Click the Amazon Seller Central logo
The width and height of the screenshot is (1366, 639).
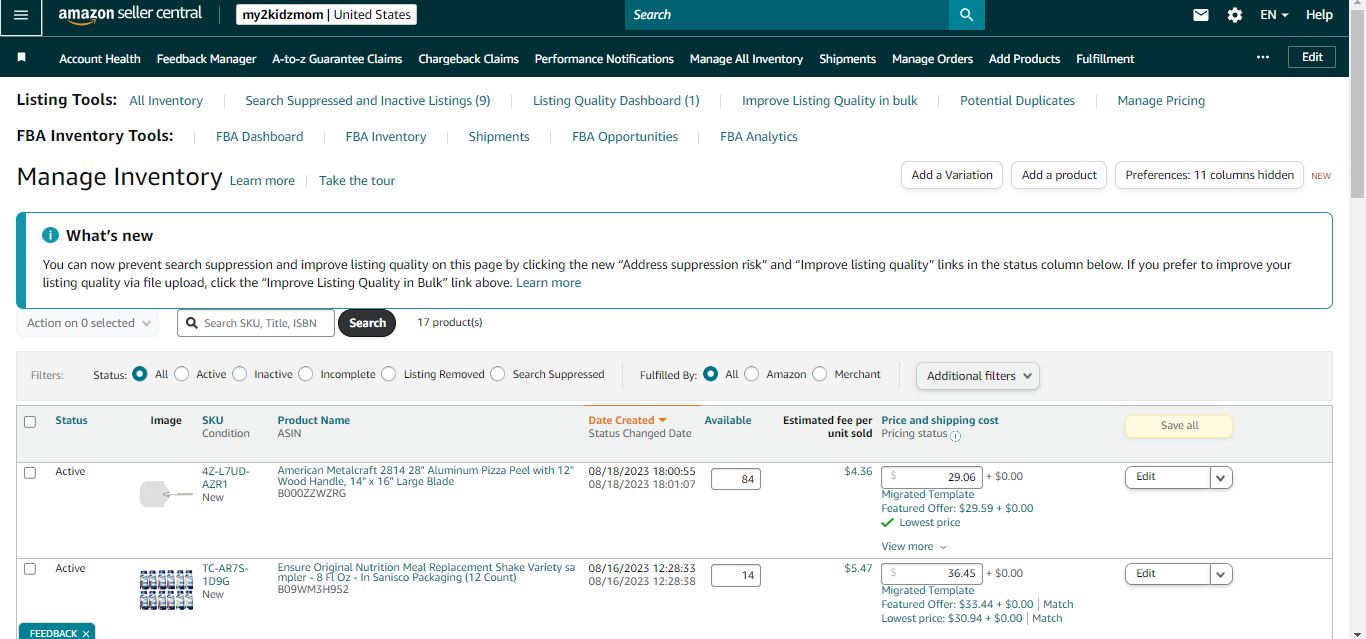click(x=130, y=14)
